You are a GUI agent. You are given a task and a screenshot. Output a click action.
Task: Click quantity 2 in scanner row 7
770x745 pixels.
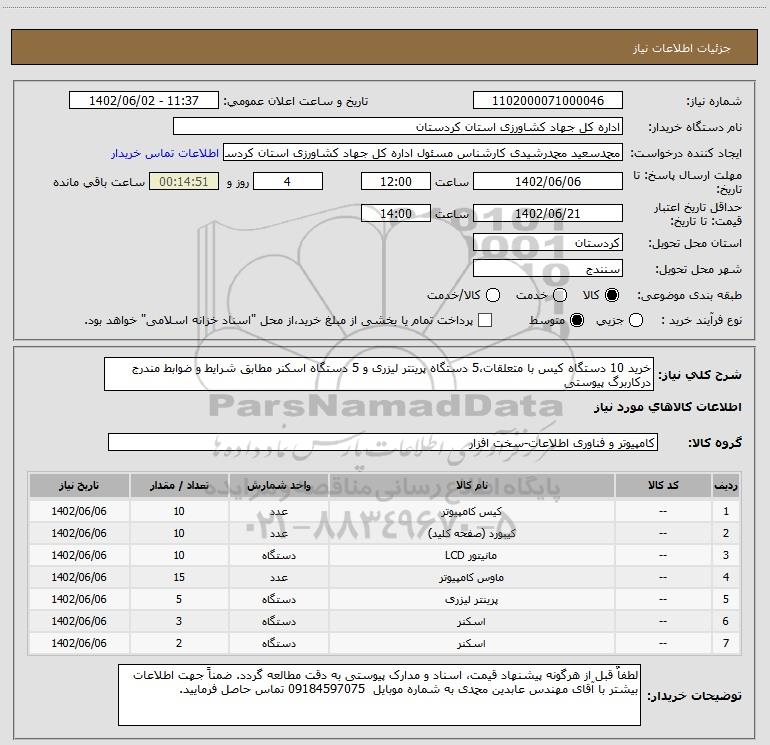coord(179,643)
